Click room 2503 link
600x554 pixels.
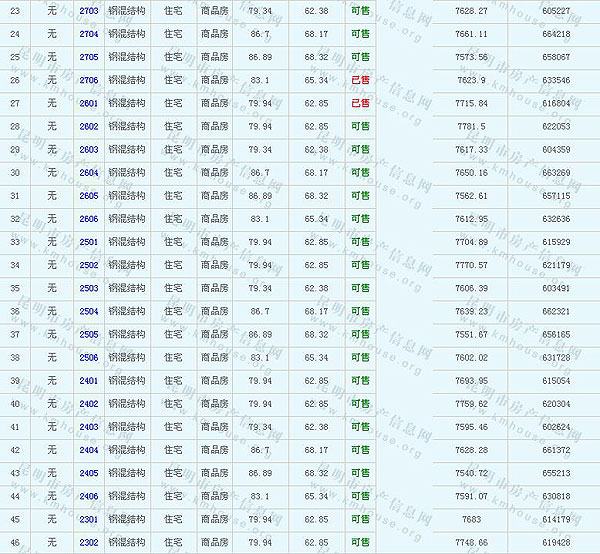click(x=88, y=288)
